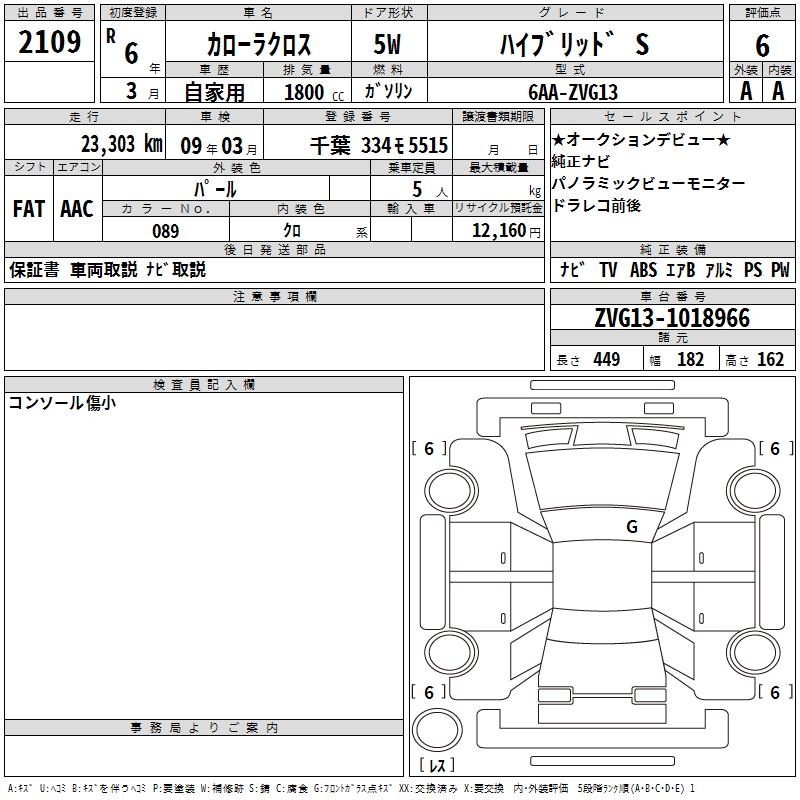Select car name カローラクロス
Image resolution: width=800 pixels, height=800 pixels.
[259, 44]
